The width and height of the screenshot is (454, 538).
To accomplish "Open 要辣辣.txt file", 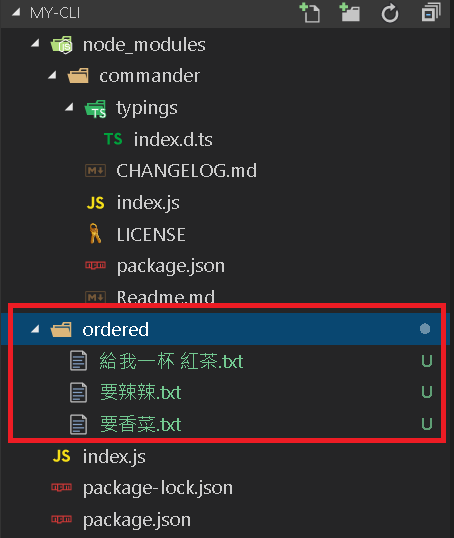I will (140, 392).
